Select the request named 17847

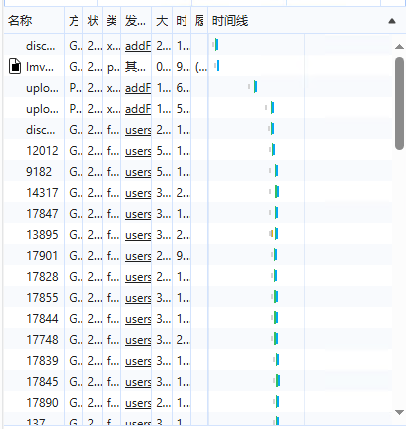click(42, 214)
